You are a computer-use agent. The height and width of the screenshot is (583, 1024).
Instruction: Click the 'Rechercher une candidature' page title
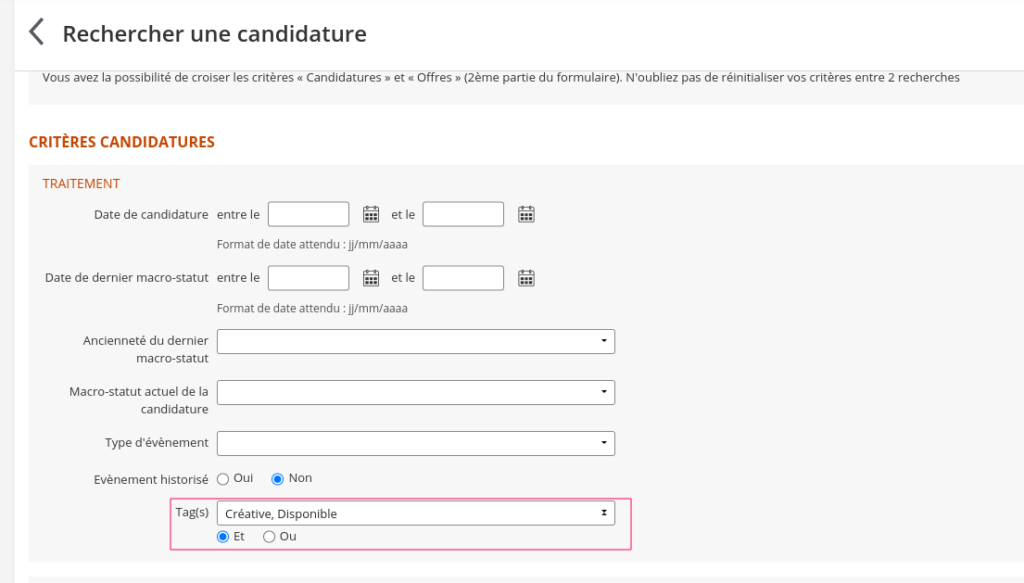[214, 34]
